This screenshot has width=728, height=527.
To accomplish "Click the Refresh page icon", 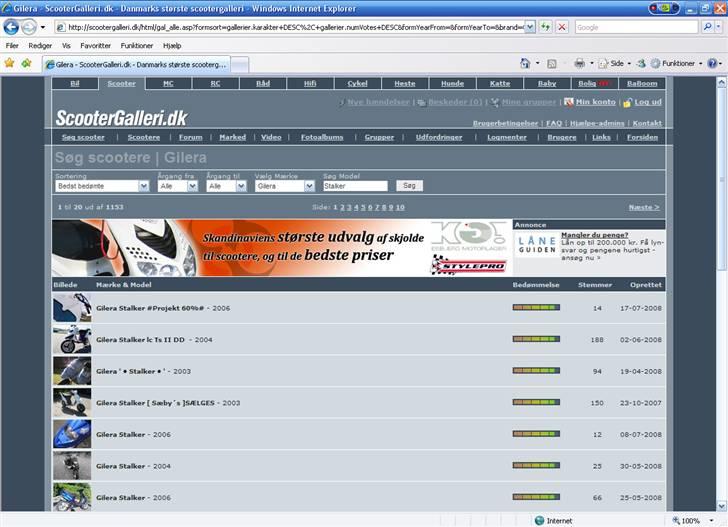I will pos(546,27).
